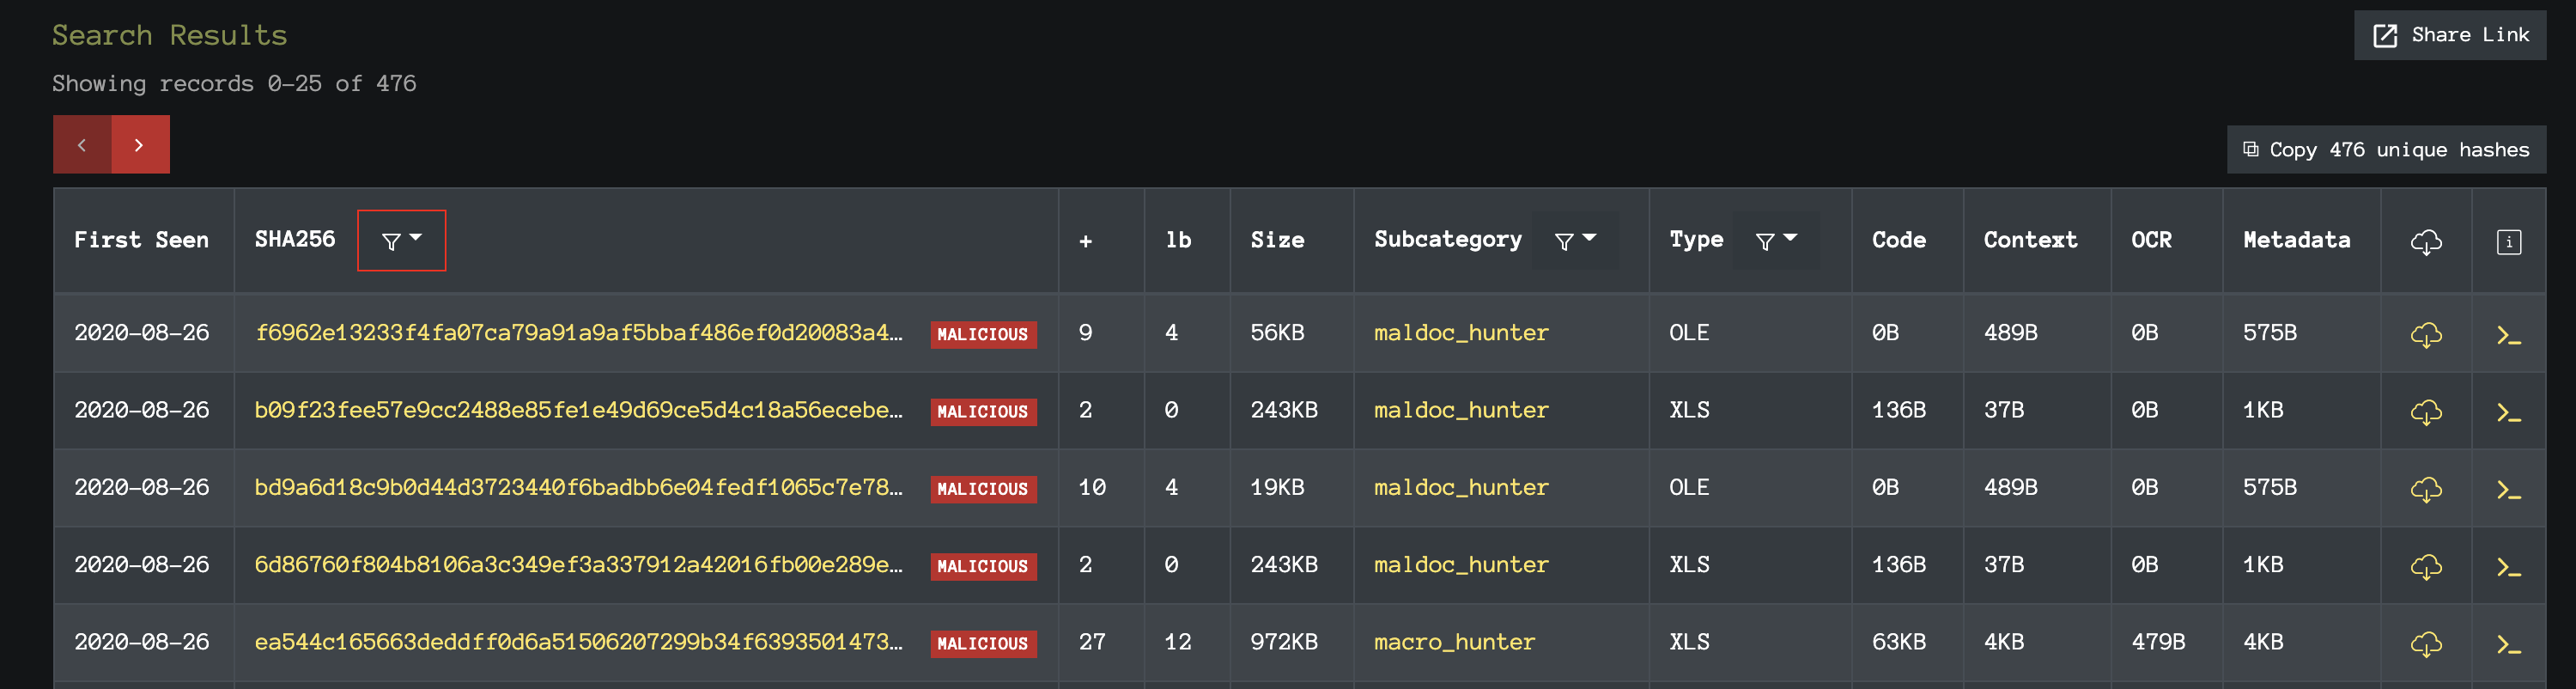Click the Context column header

pos(2030,240)
